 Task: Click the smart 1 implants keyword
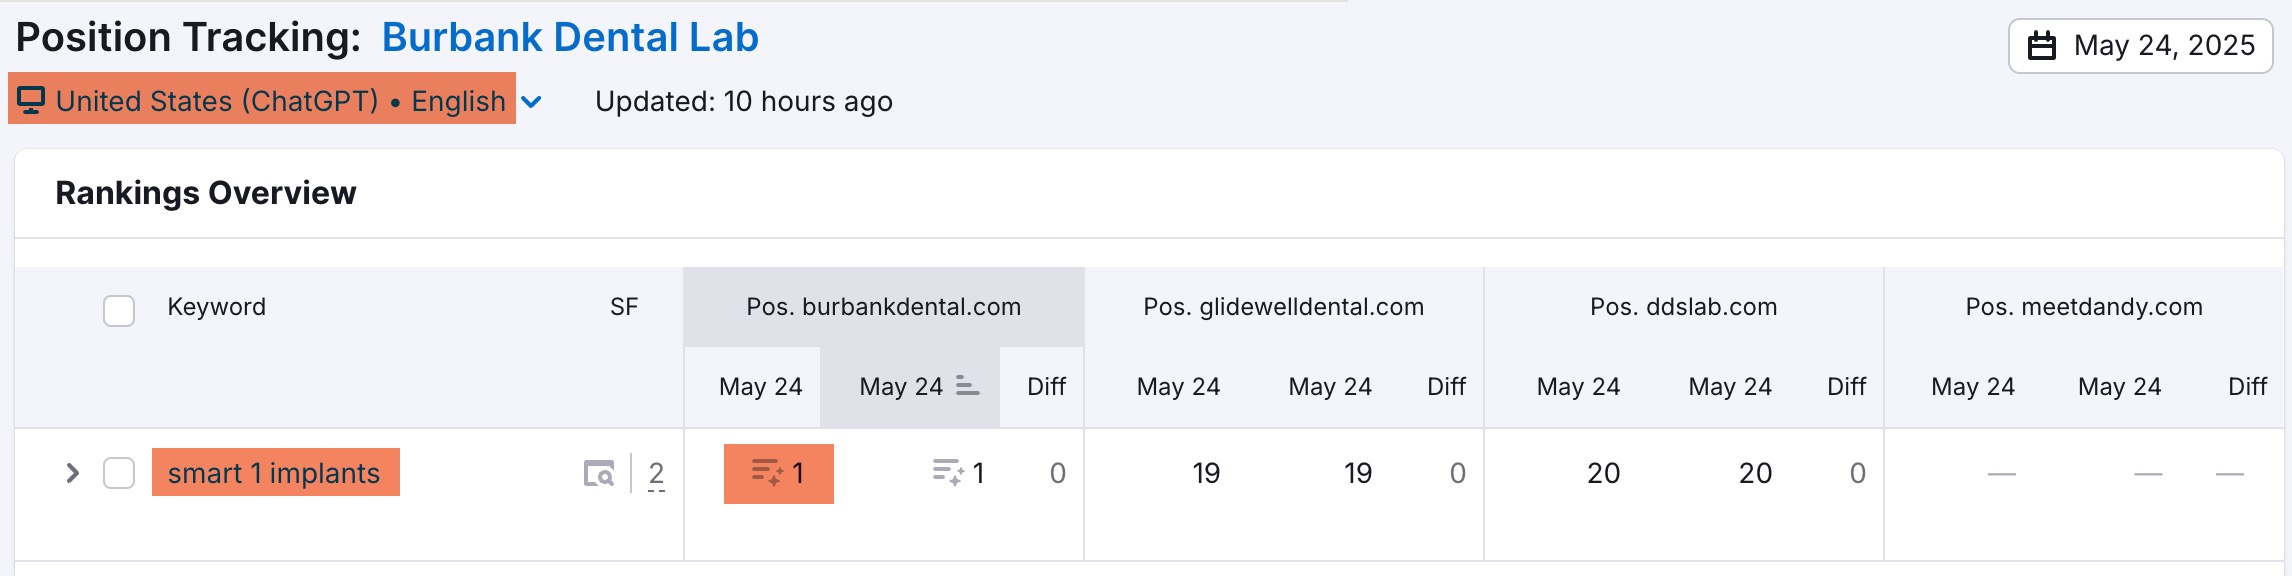(x=275, y=473)
